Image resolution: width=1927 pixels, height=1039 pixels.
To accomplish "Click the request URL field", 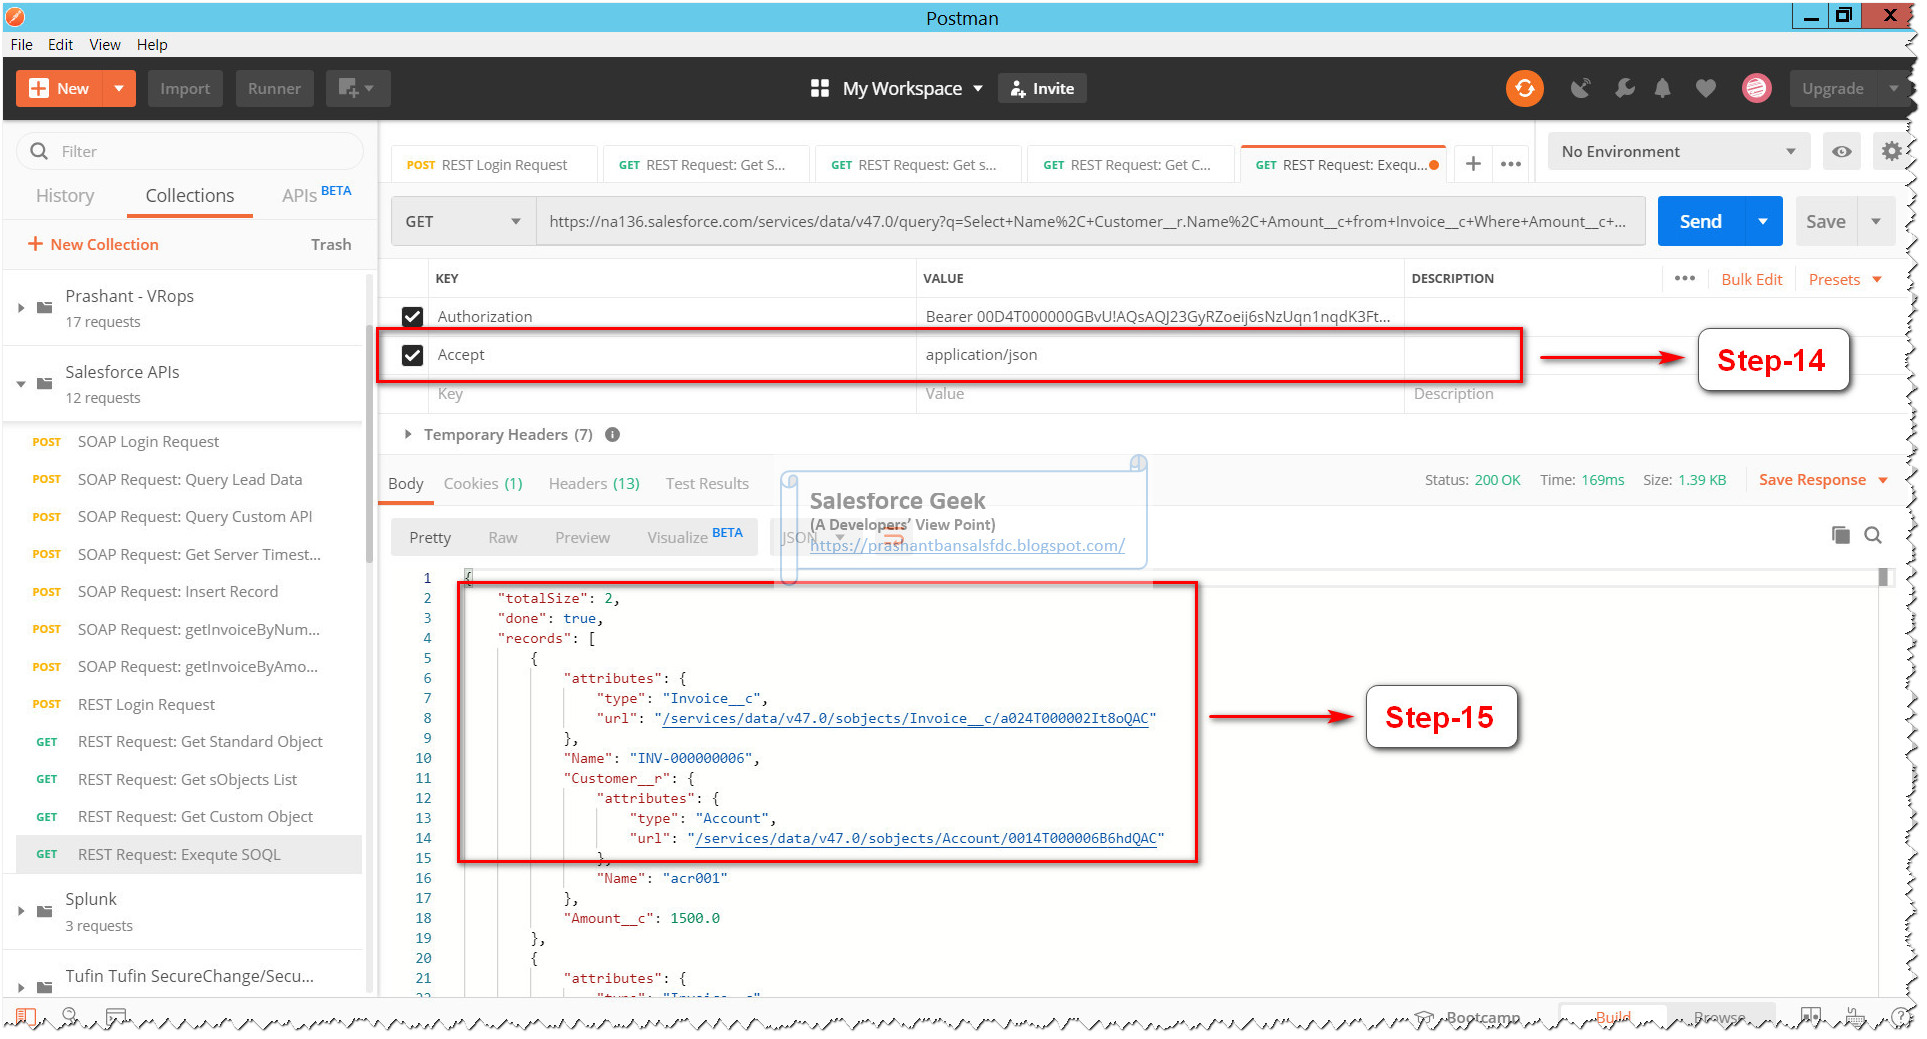I will 1090,221.
